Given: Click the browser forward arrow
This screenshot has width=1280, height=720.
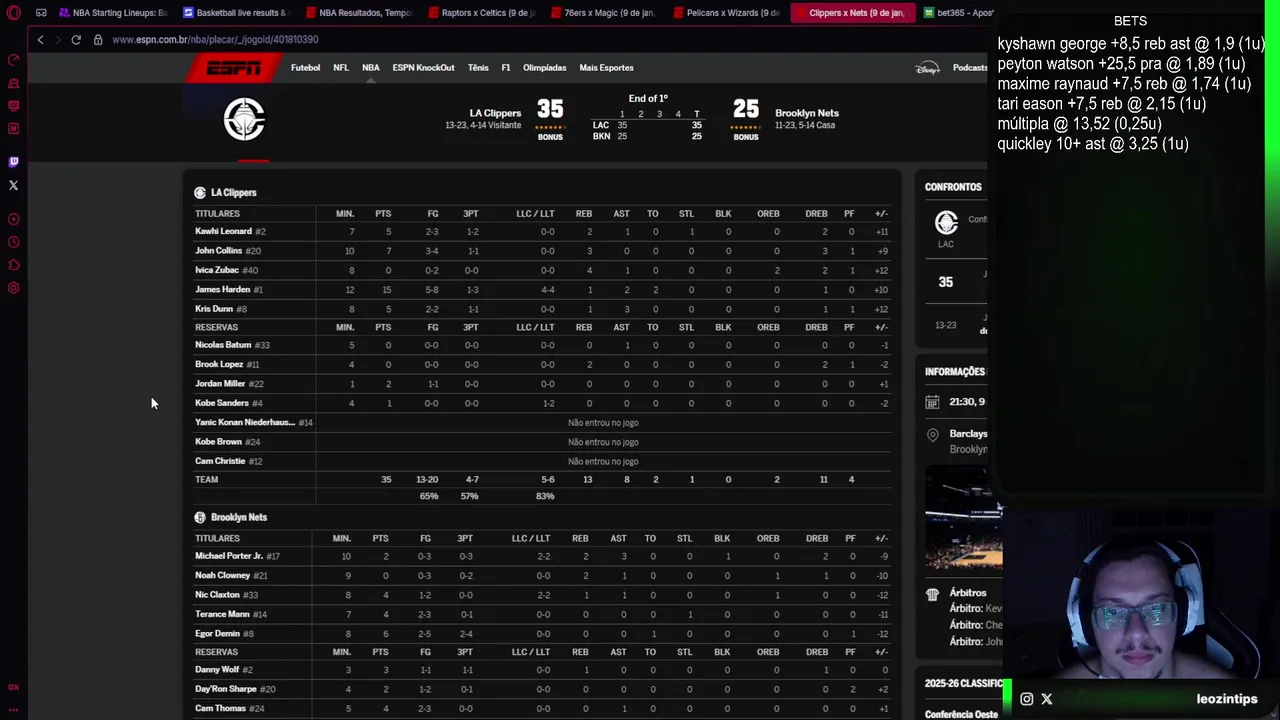Looking at the screenshot, I should pyautogui.click(x=57, y=40).
